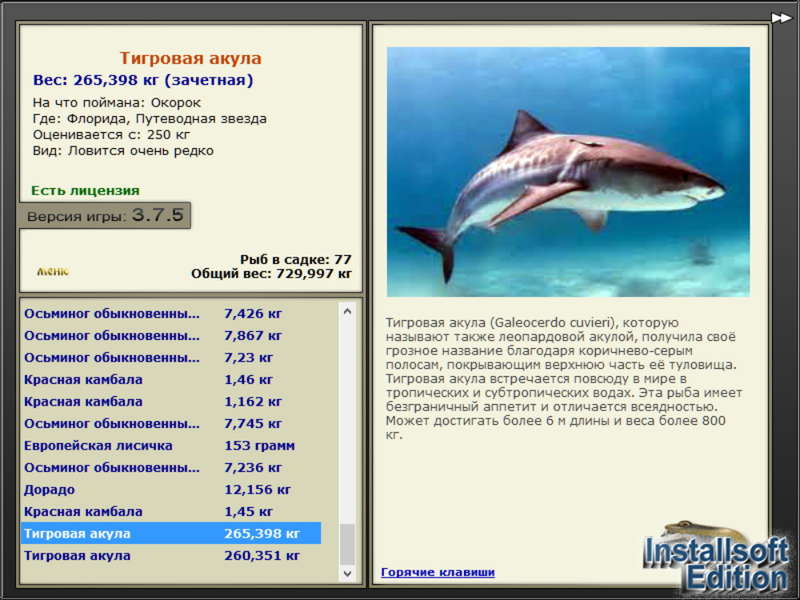This screenshot has width=800, height=600.
Task: Select Европейская лисичка 153 грамм row
Action: [171, 445]
